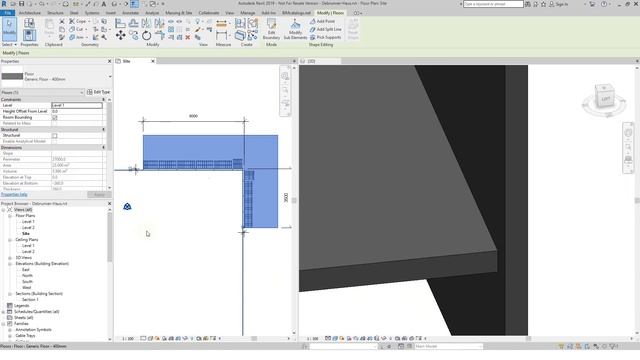Click the search keyword box in title bar

[493, 4]
